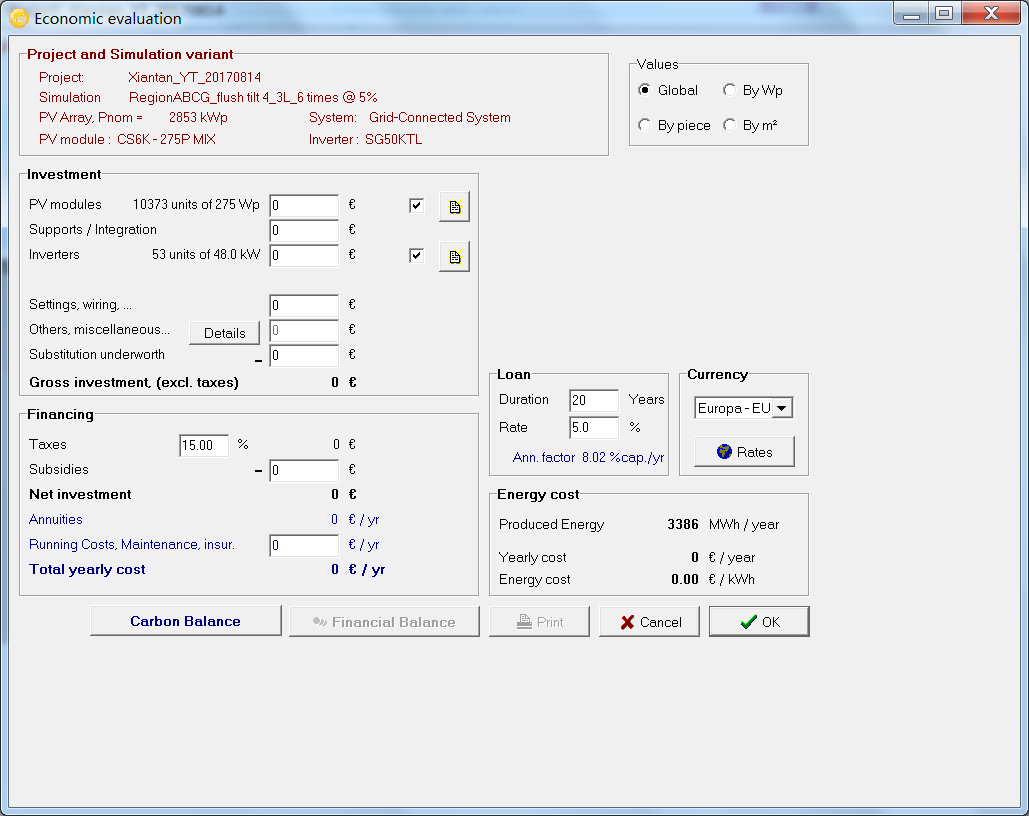Image resolution: width=1029 pixels, height=816 pixels.
Task: Open the Carbon Balance window
Action: [x=185, y=621]
